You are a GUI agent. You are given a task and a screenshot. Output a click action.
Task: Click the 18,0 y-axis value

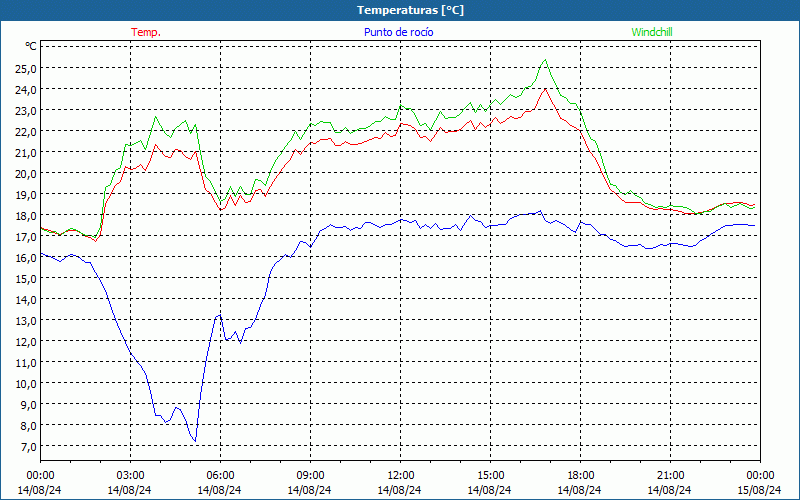point(26,215)
